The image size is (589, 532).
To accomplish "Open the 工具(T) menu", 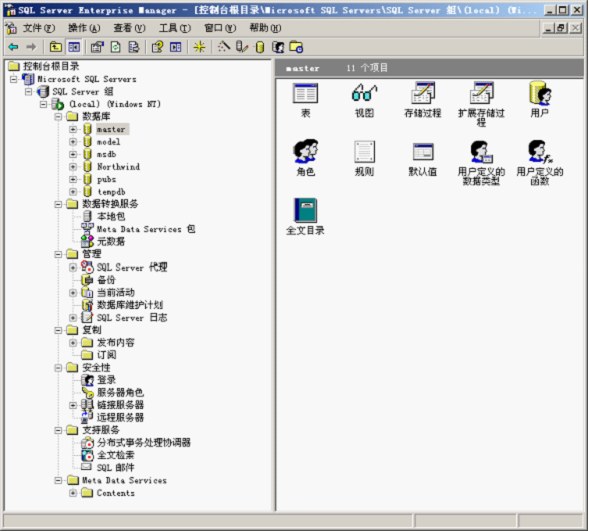I will tap(175, 28).
